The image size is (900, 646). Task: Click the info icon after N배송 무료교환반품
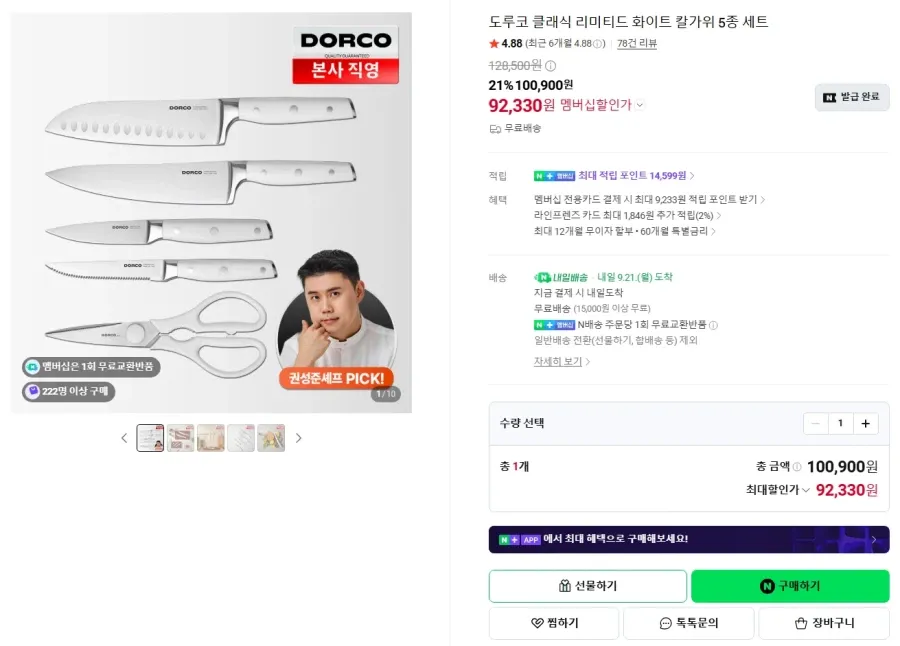pos(713,325)
